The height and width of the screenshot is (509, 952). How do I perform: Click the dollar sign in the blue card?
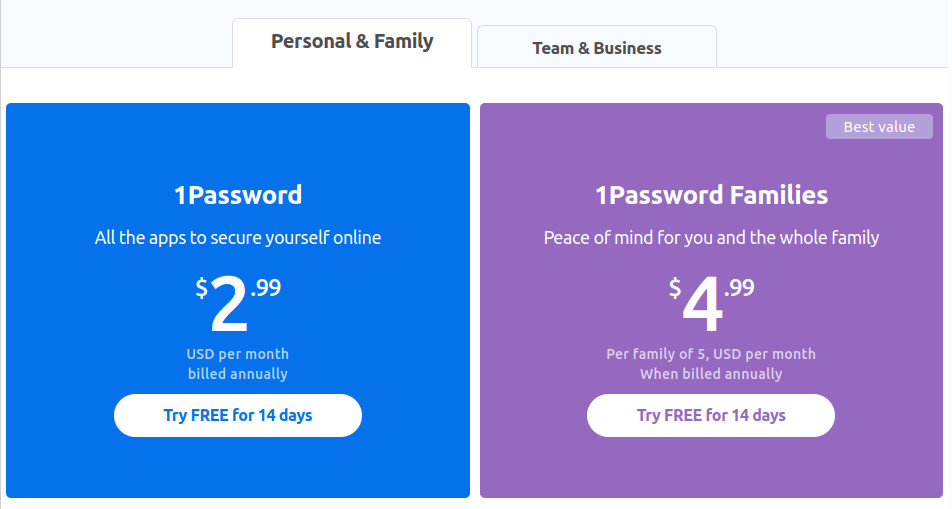(x=202, y=287)
